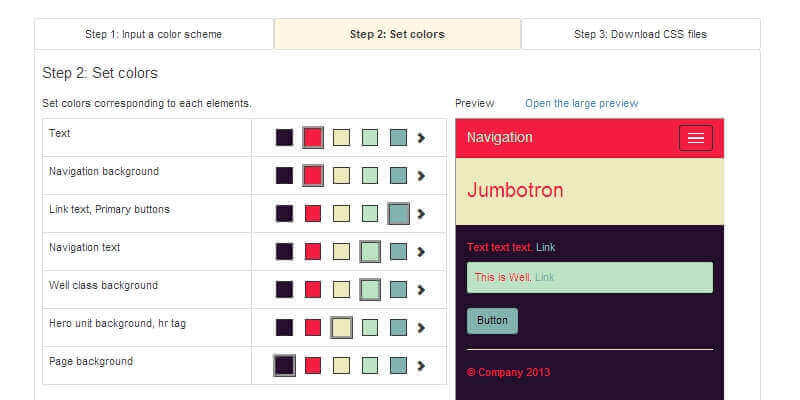
Task: Choose dark purple swatch for Navigation background
Action: click(285, 175)
